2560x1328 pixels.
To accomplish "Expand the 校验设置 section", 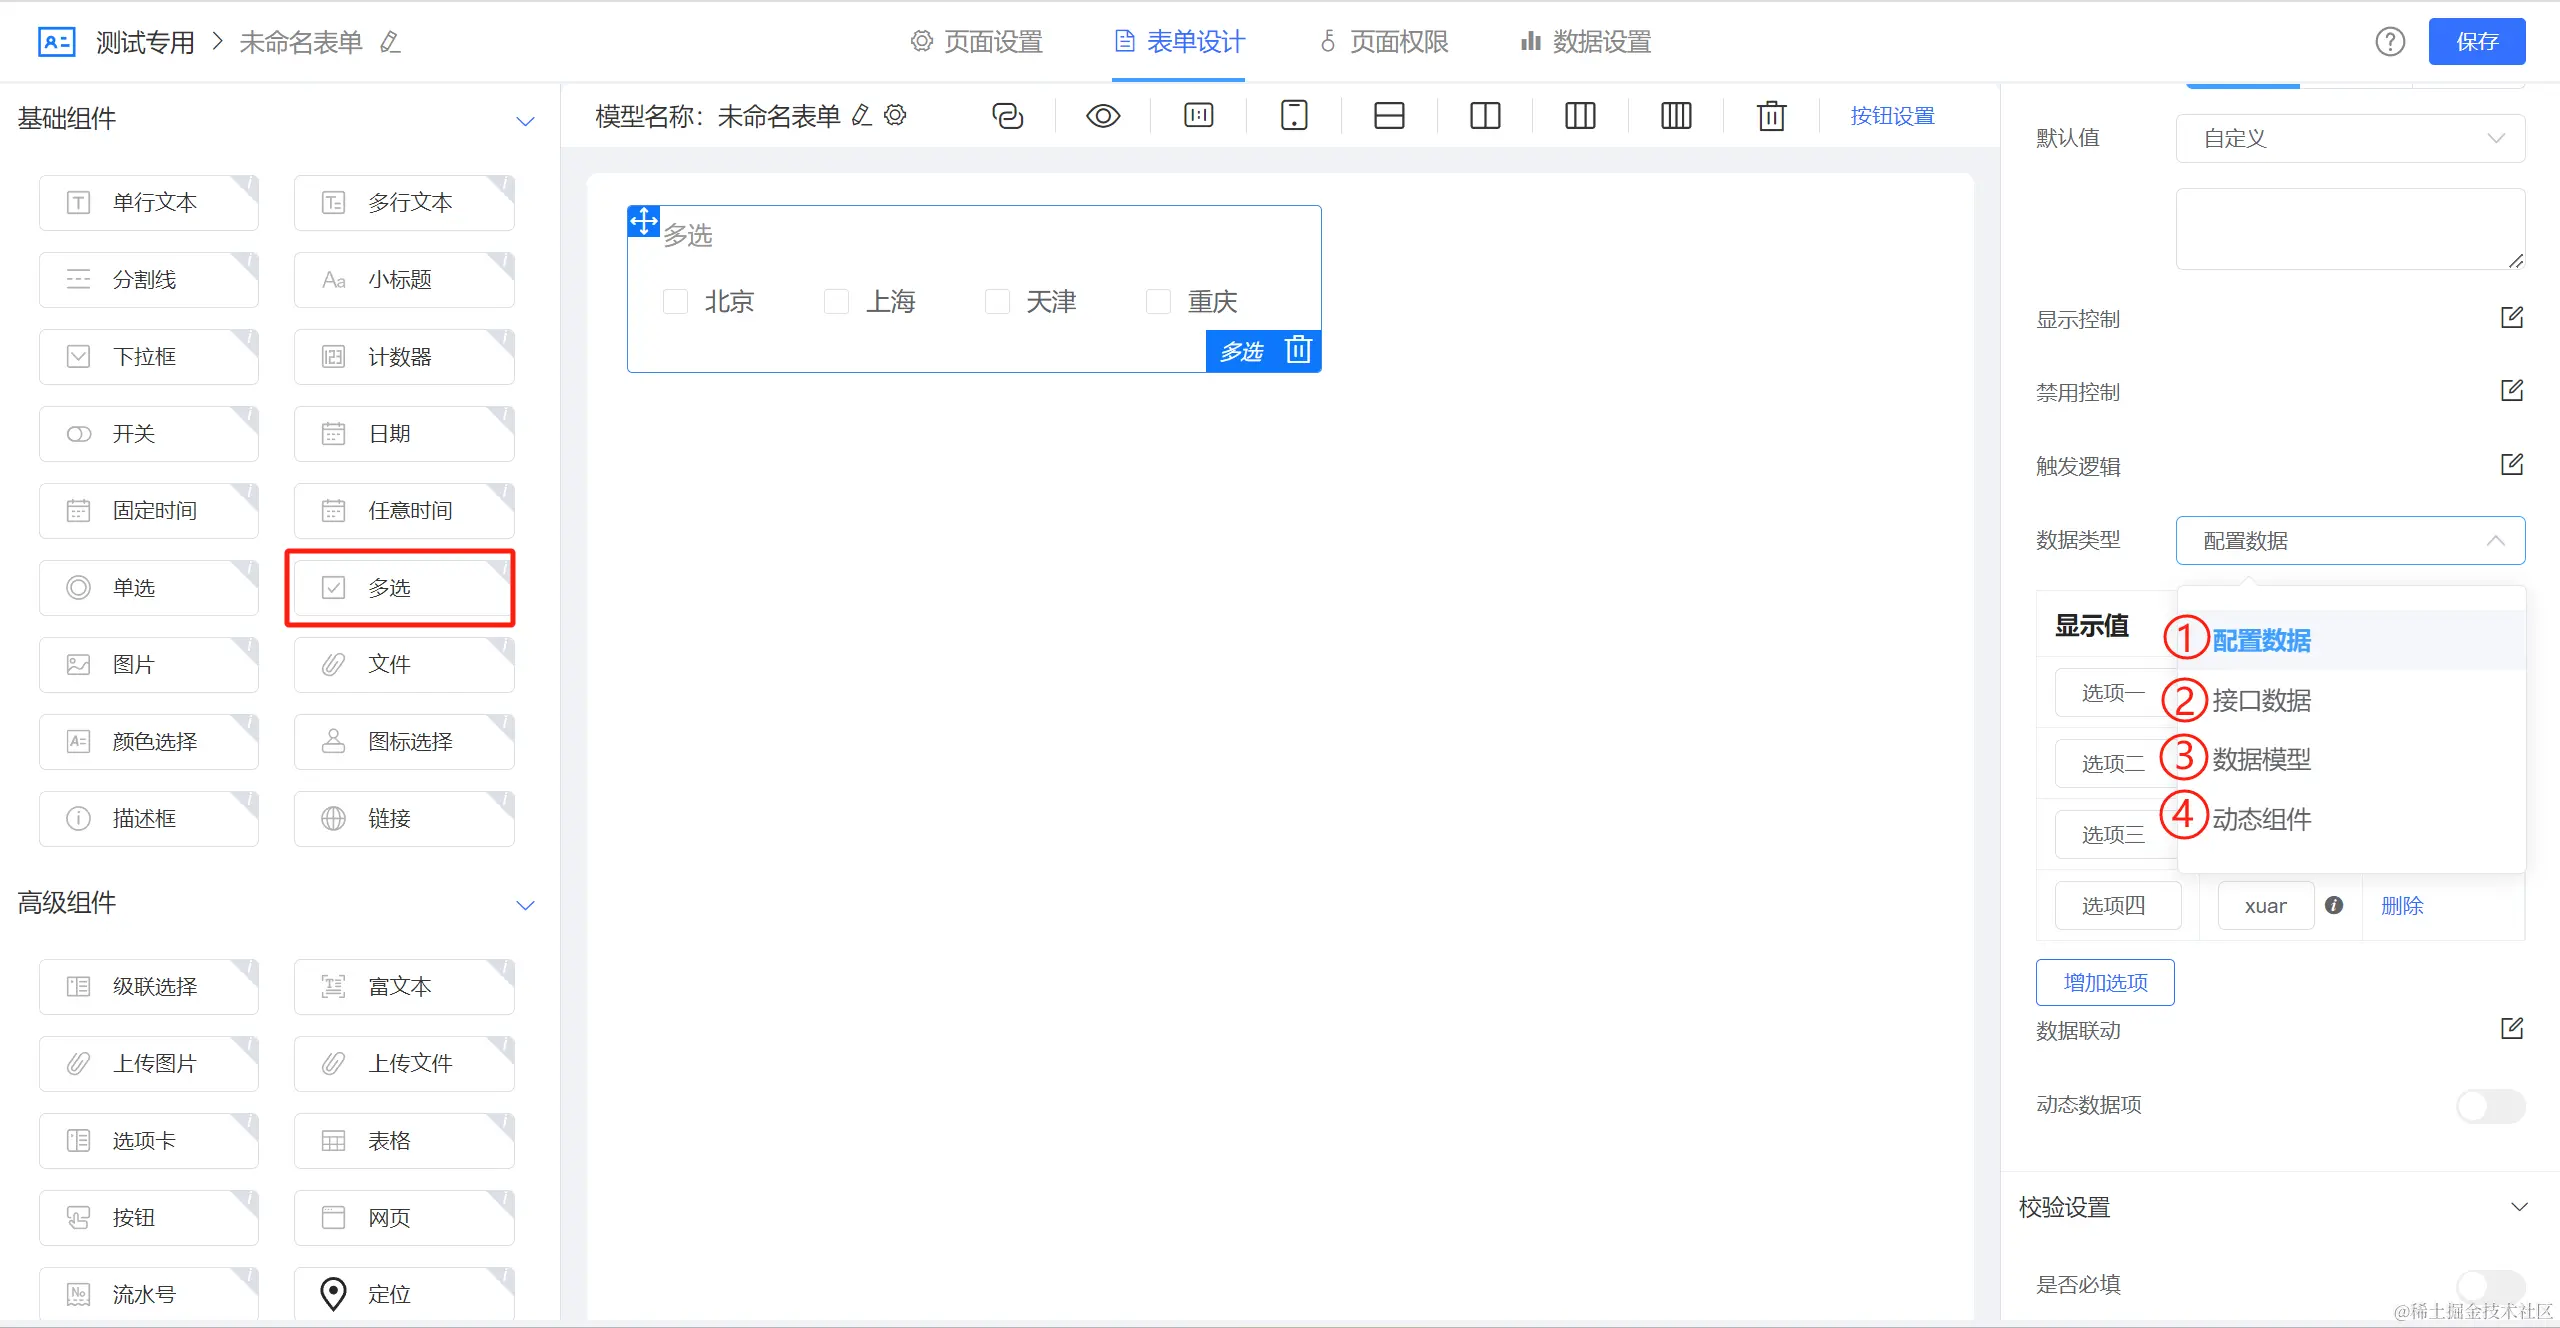I will click(x=2519, y=1207).
